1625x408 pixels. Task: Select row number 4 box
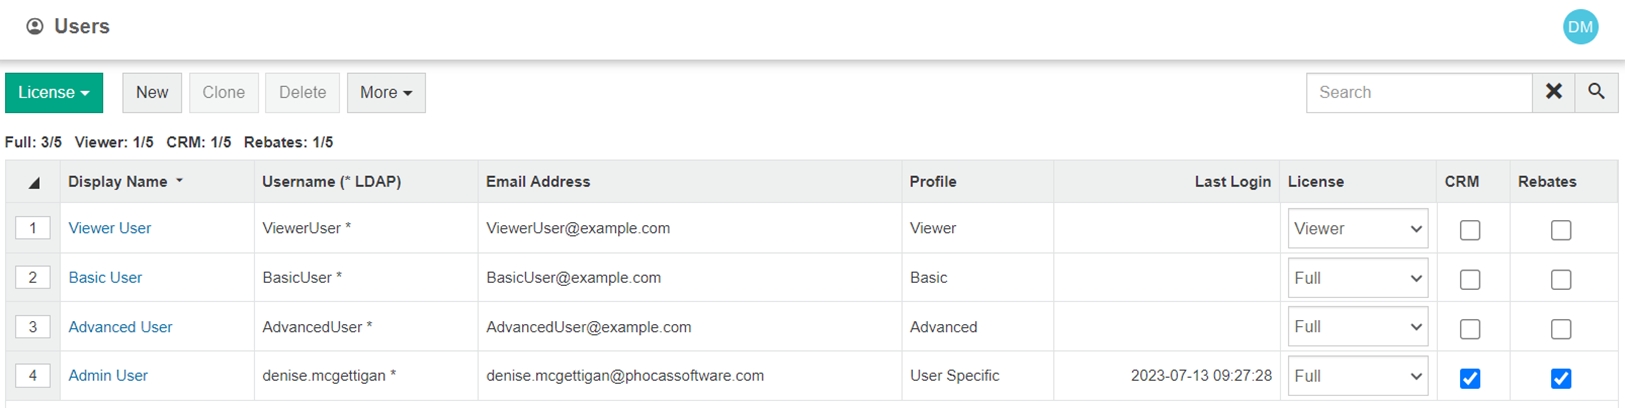[x=33, y=376]
